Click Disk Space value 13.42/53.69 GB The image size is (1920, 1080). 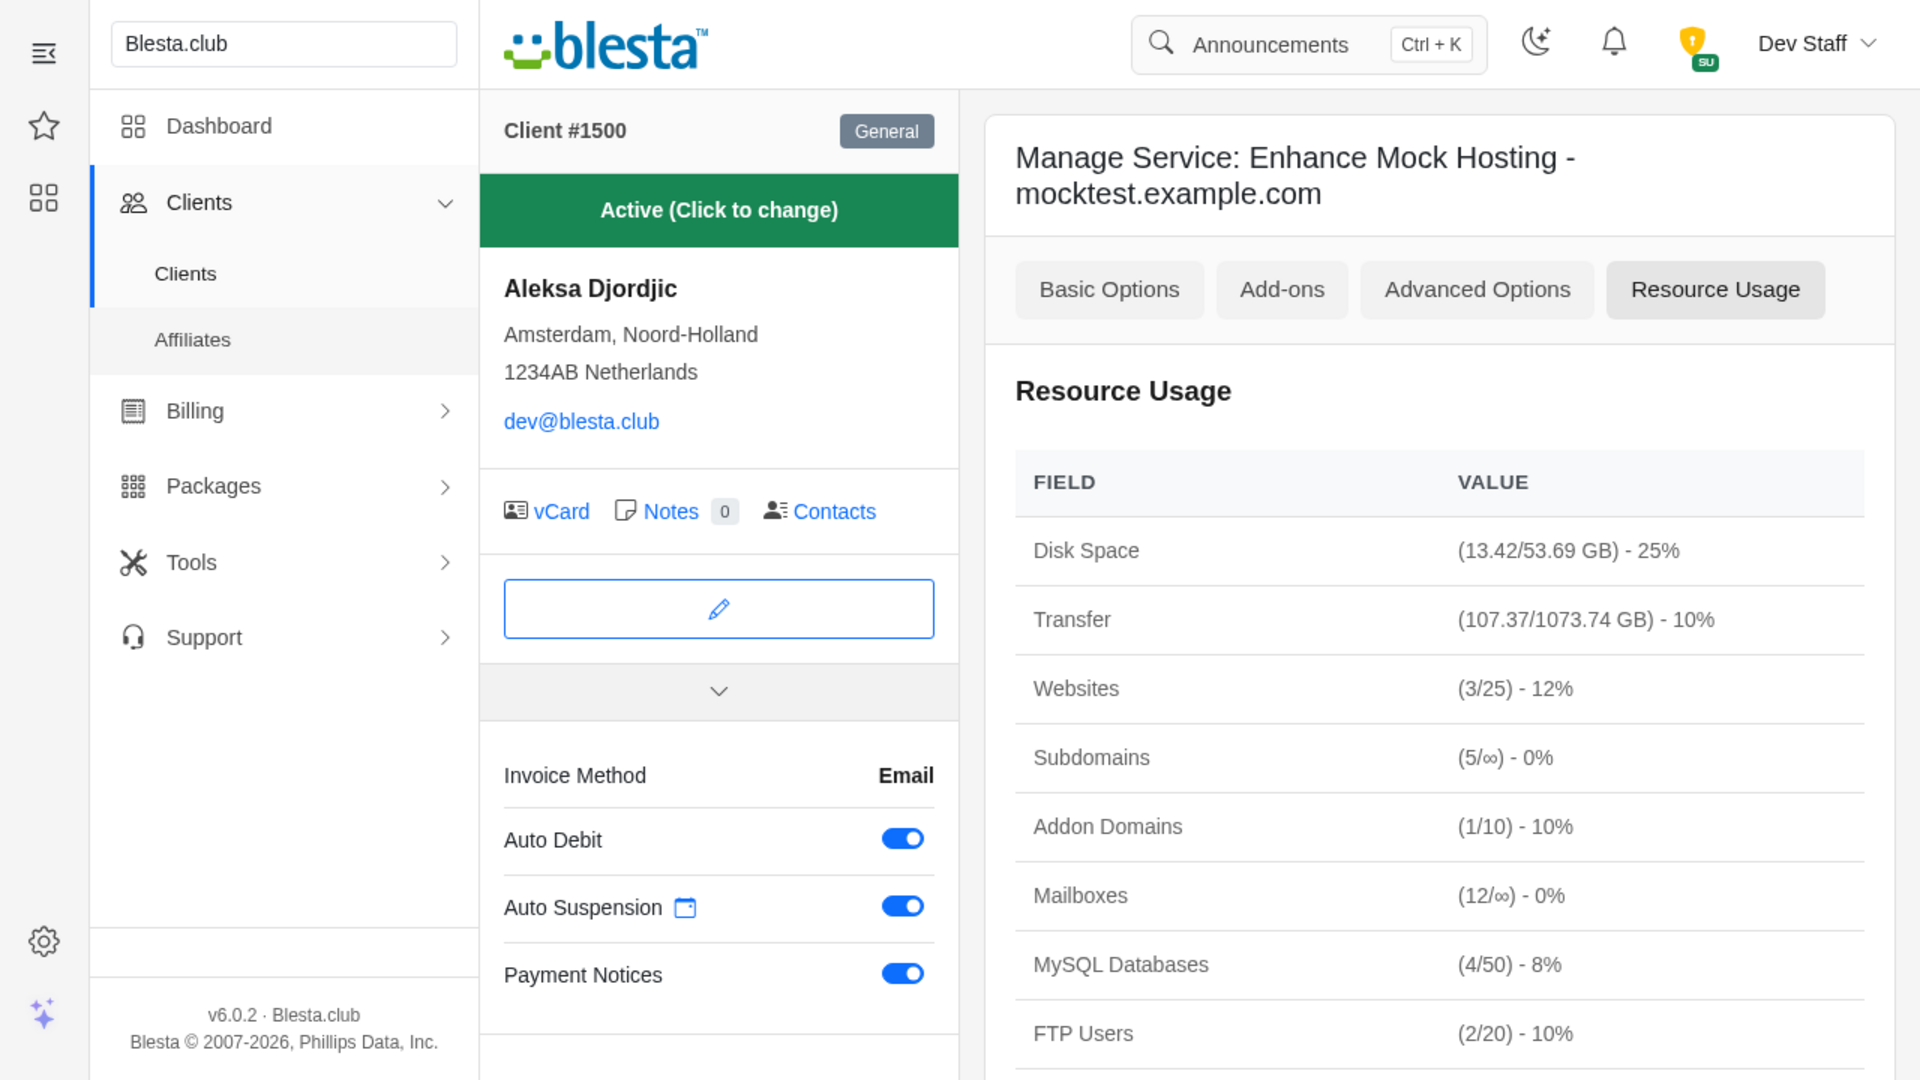1568,551
